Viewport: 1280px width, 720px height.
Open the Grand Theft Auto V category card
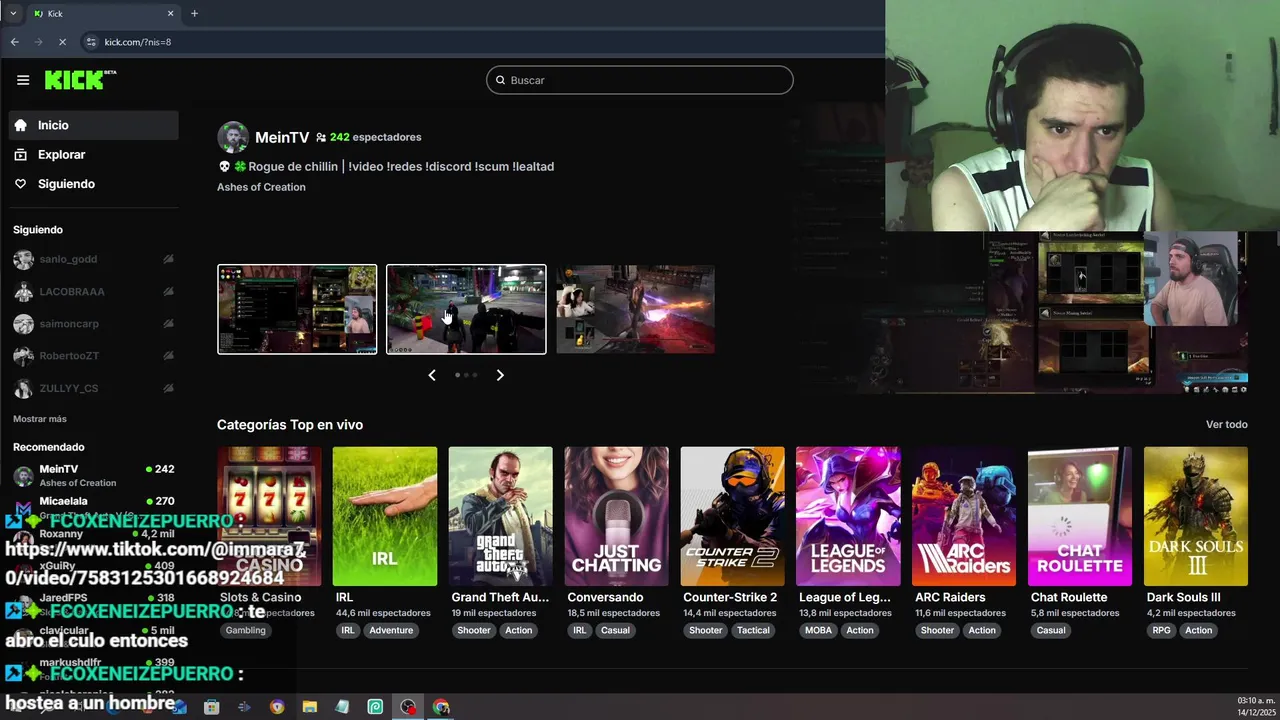pyautogui.click(x=501, y=516)
